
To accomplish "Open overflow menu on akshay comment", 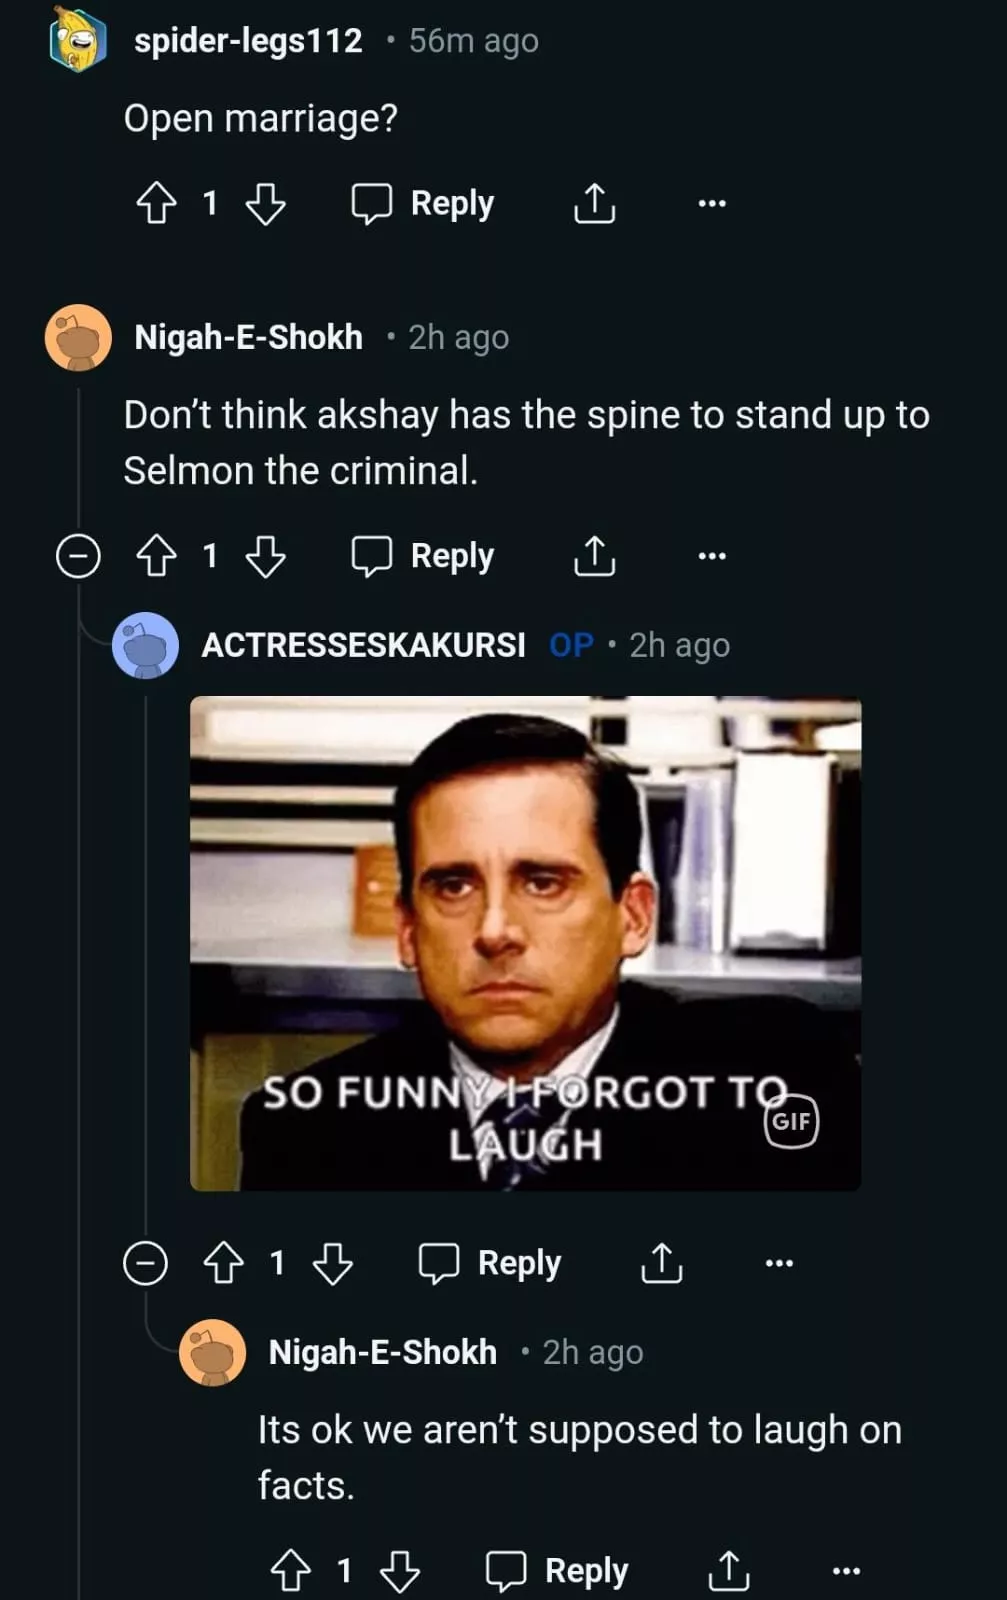I will (712, 556).
